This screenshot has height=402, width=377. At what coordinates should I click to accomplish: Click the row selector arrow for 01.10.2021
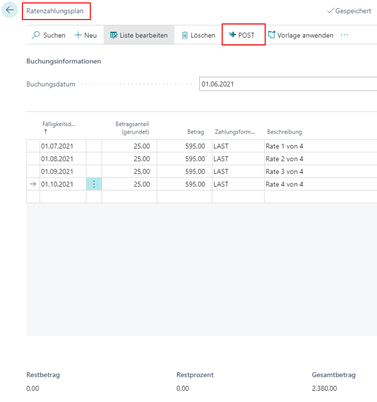[33, 184]
